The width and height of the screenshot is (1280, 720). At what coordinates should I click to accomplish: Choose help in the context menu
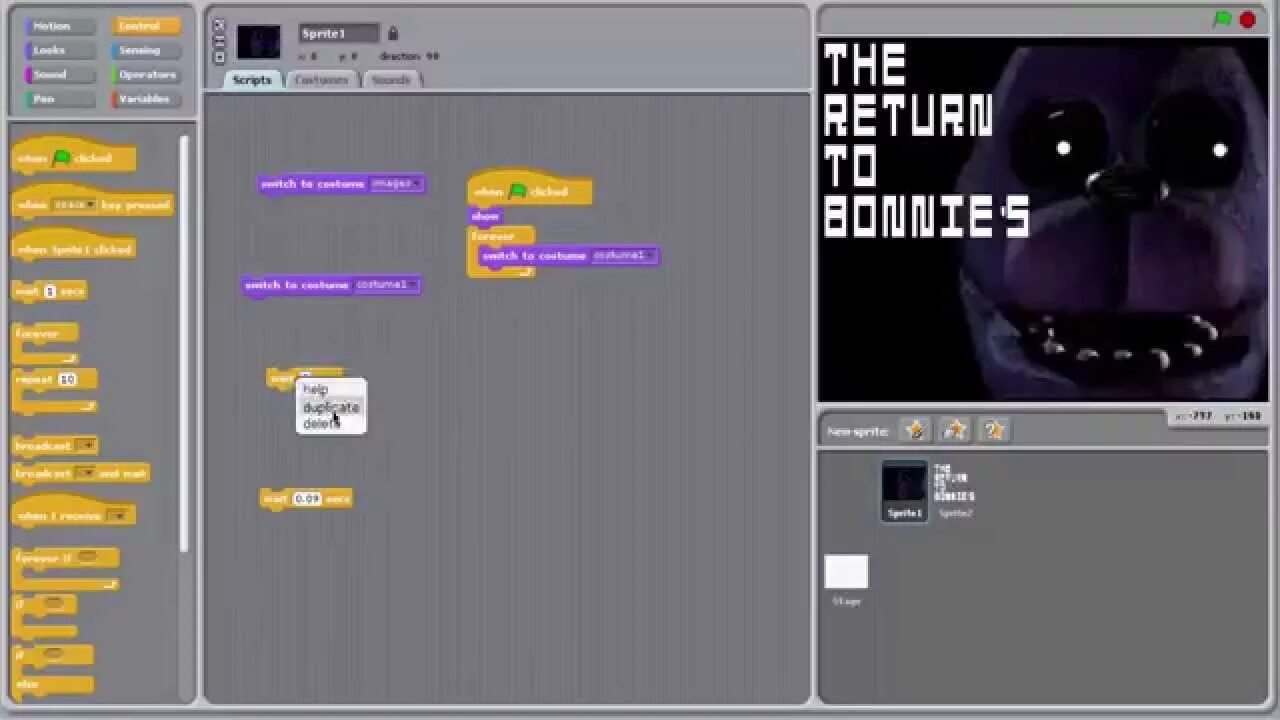point(315,389)
